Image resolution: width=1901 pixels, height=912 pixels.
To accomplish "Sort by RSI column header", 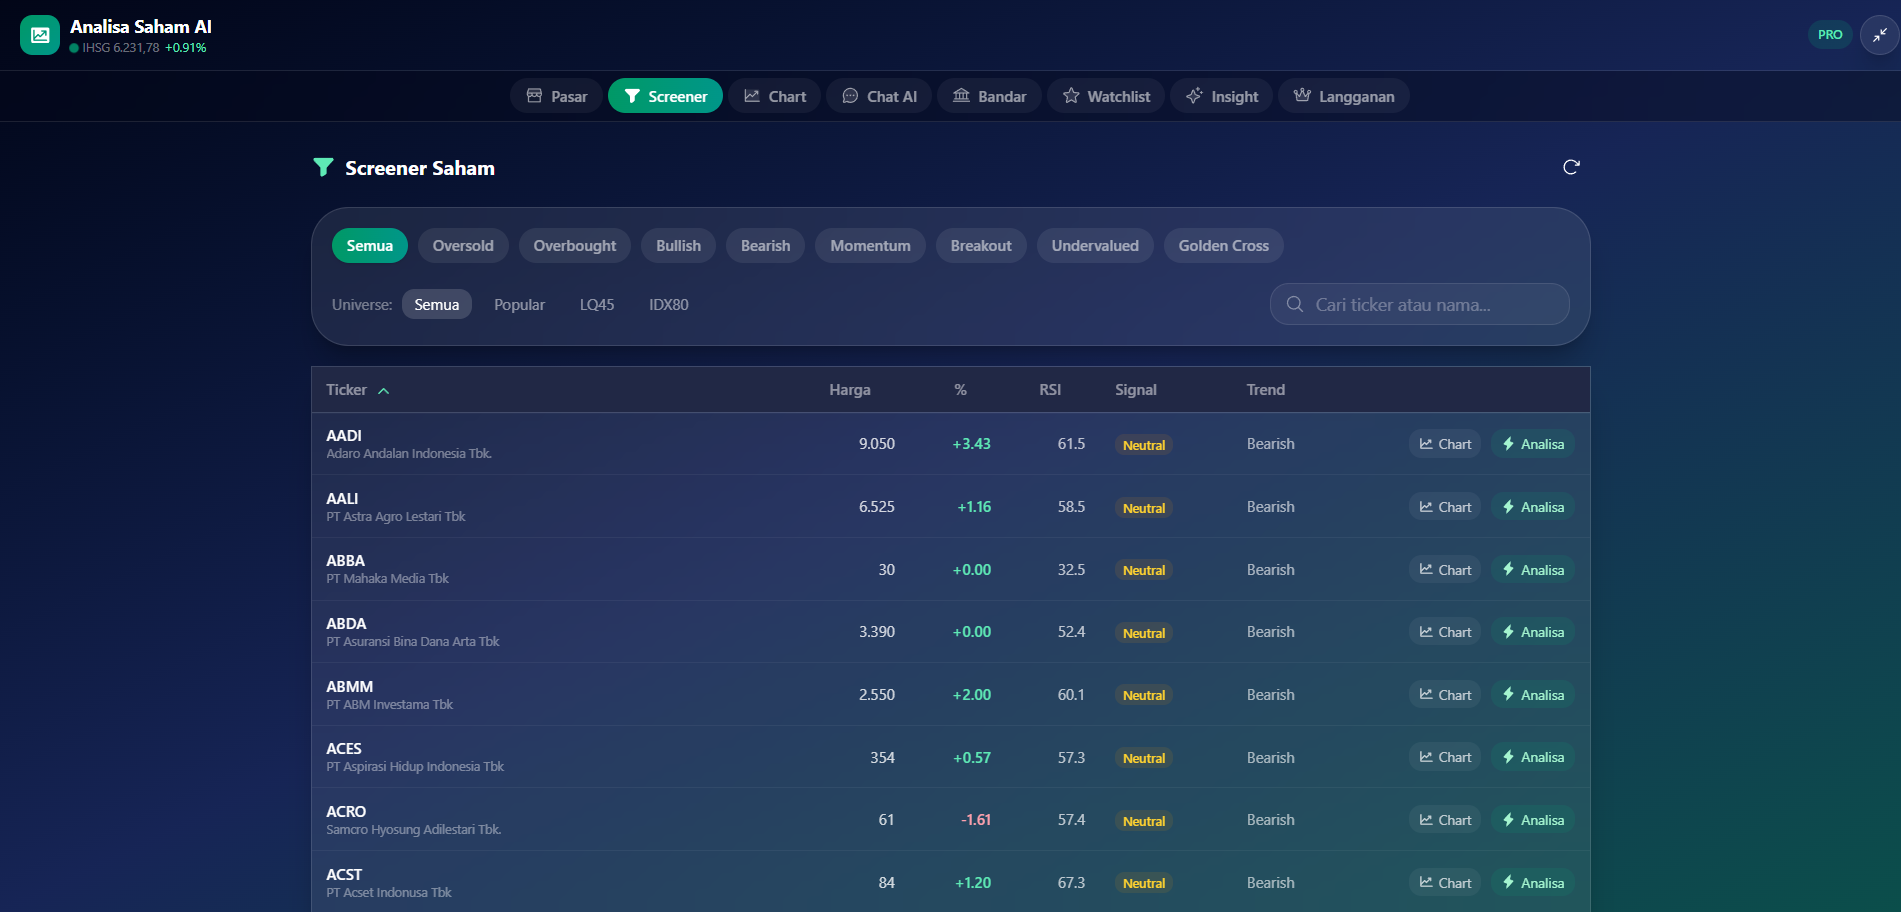I will point(1050,390).
